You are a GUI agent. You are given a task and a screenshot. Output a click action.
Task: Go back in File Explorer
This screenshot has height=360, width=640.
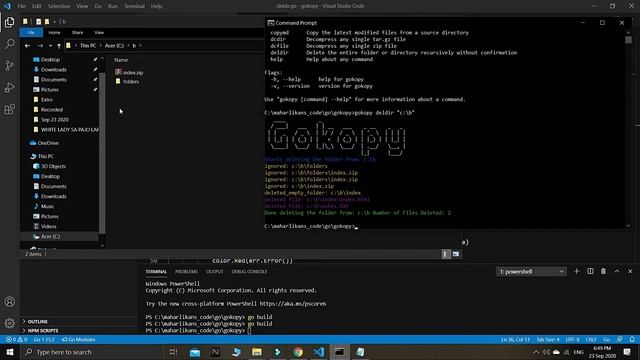[27, 46]
